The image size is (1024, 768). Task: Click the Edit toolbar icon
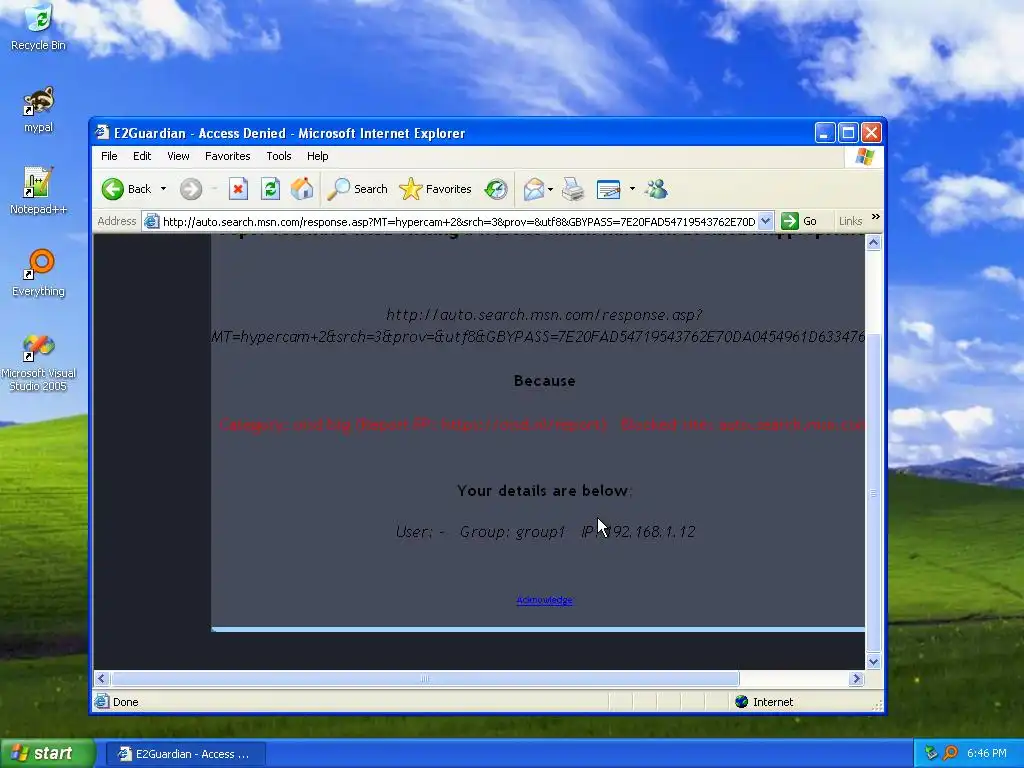click(609, 189)
